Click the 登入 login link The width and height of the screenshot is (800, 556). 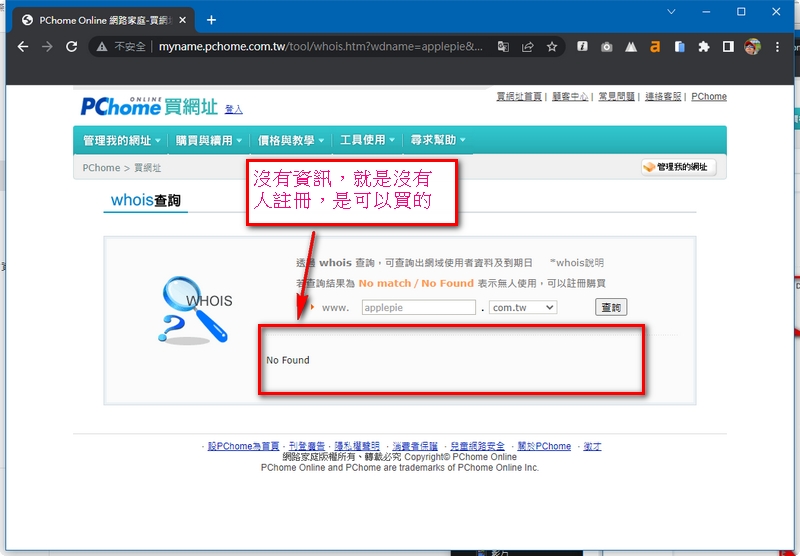(x=233, y=109)
